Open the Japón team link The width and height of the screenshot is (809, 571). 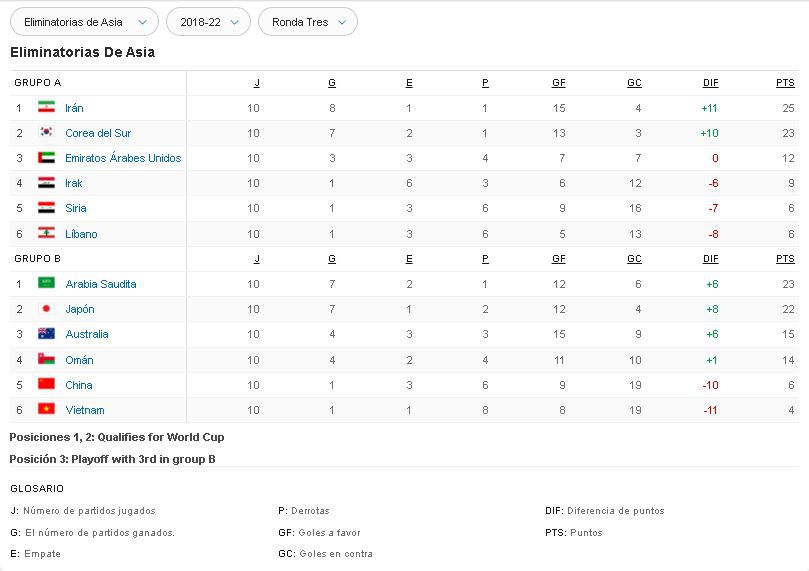[80, 309]
